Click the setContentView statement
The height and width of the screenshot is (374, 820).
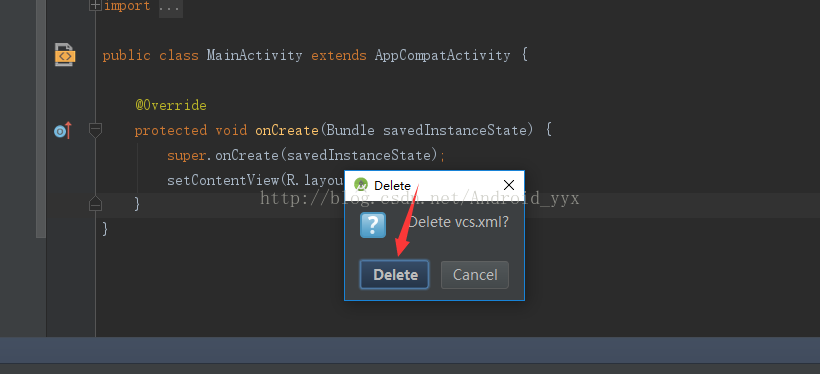[255, 180]
